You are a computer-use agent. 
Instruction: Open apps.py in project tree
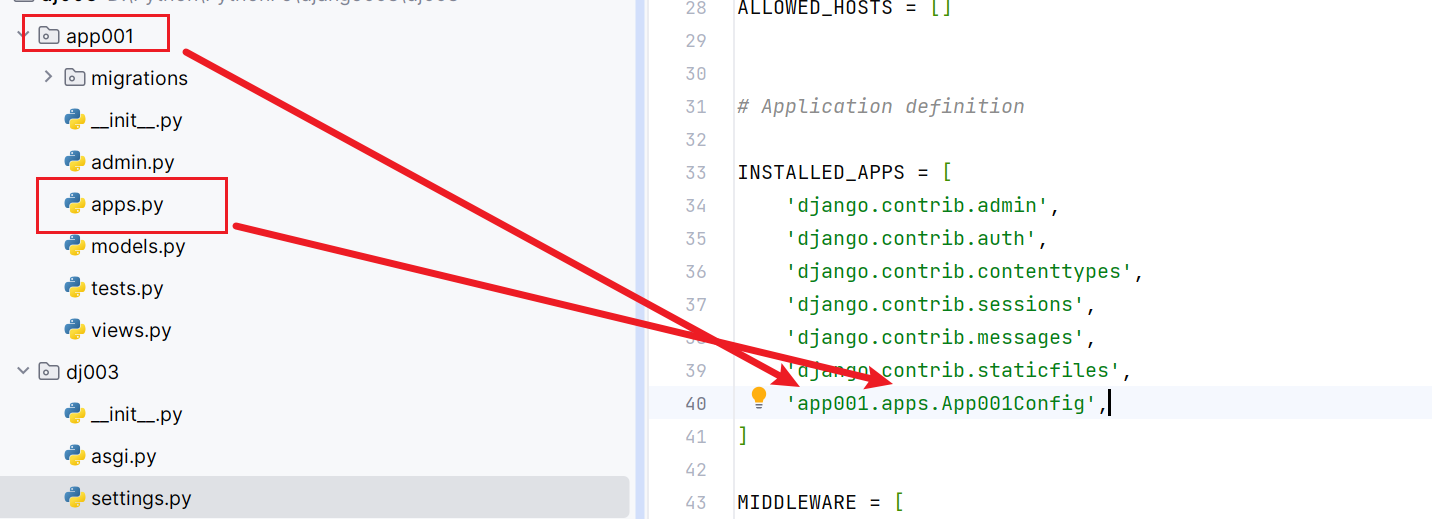(x=127, y=205)
